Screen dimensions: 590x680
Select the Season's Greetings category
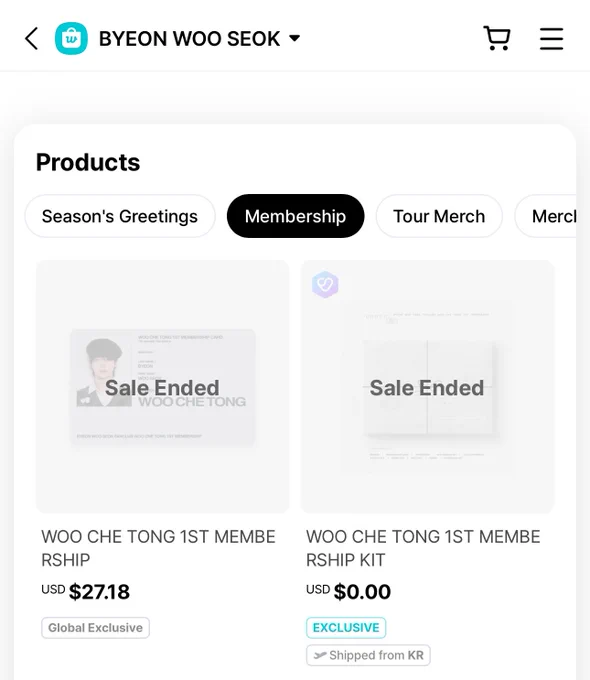120,216
